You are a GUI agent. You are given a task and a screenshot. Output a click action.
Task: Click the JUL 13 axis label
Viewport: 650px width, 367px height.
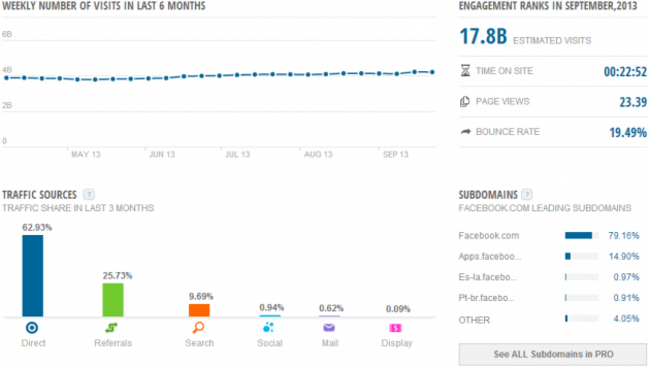tap(238, 154)
